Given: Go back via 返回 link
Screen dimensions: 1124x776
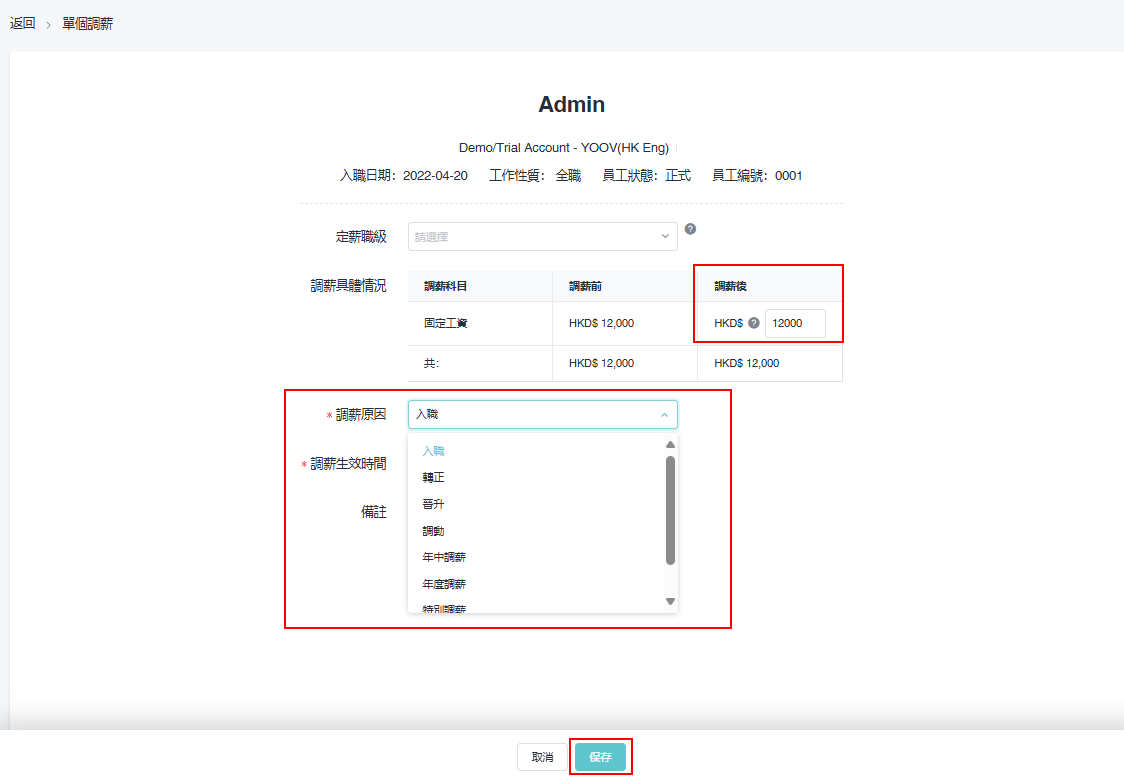Looking at the screenshot, I should tap(23, 24).
